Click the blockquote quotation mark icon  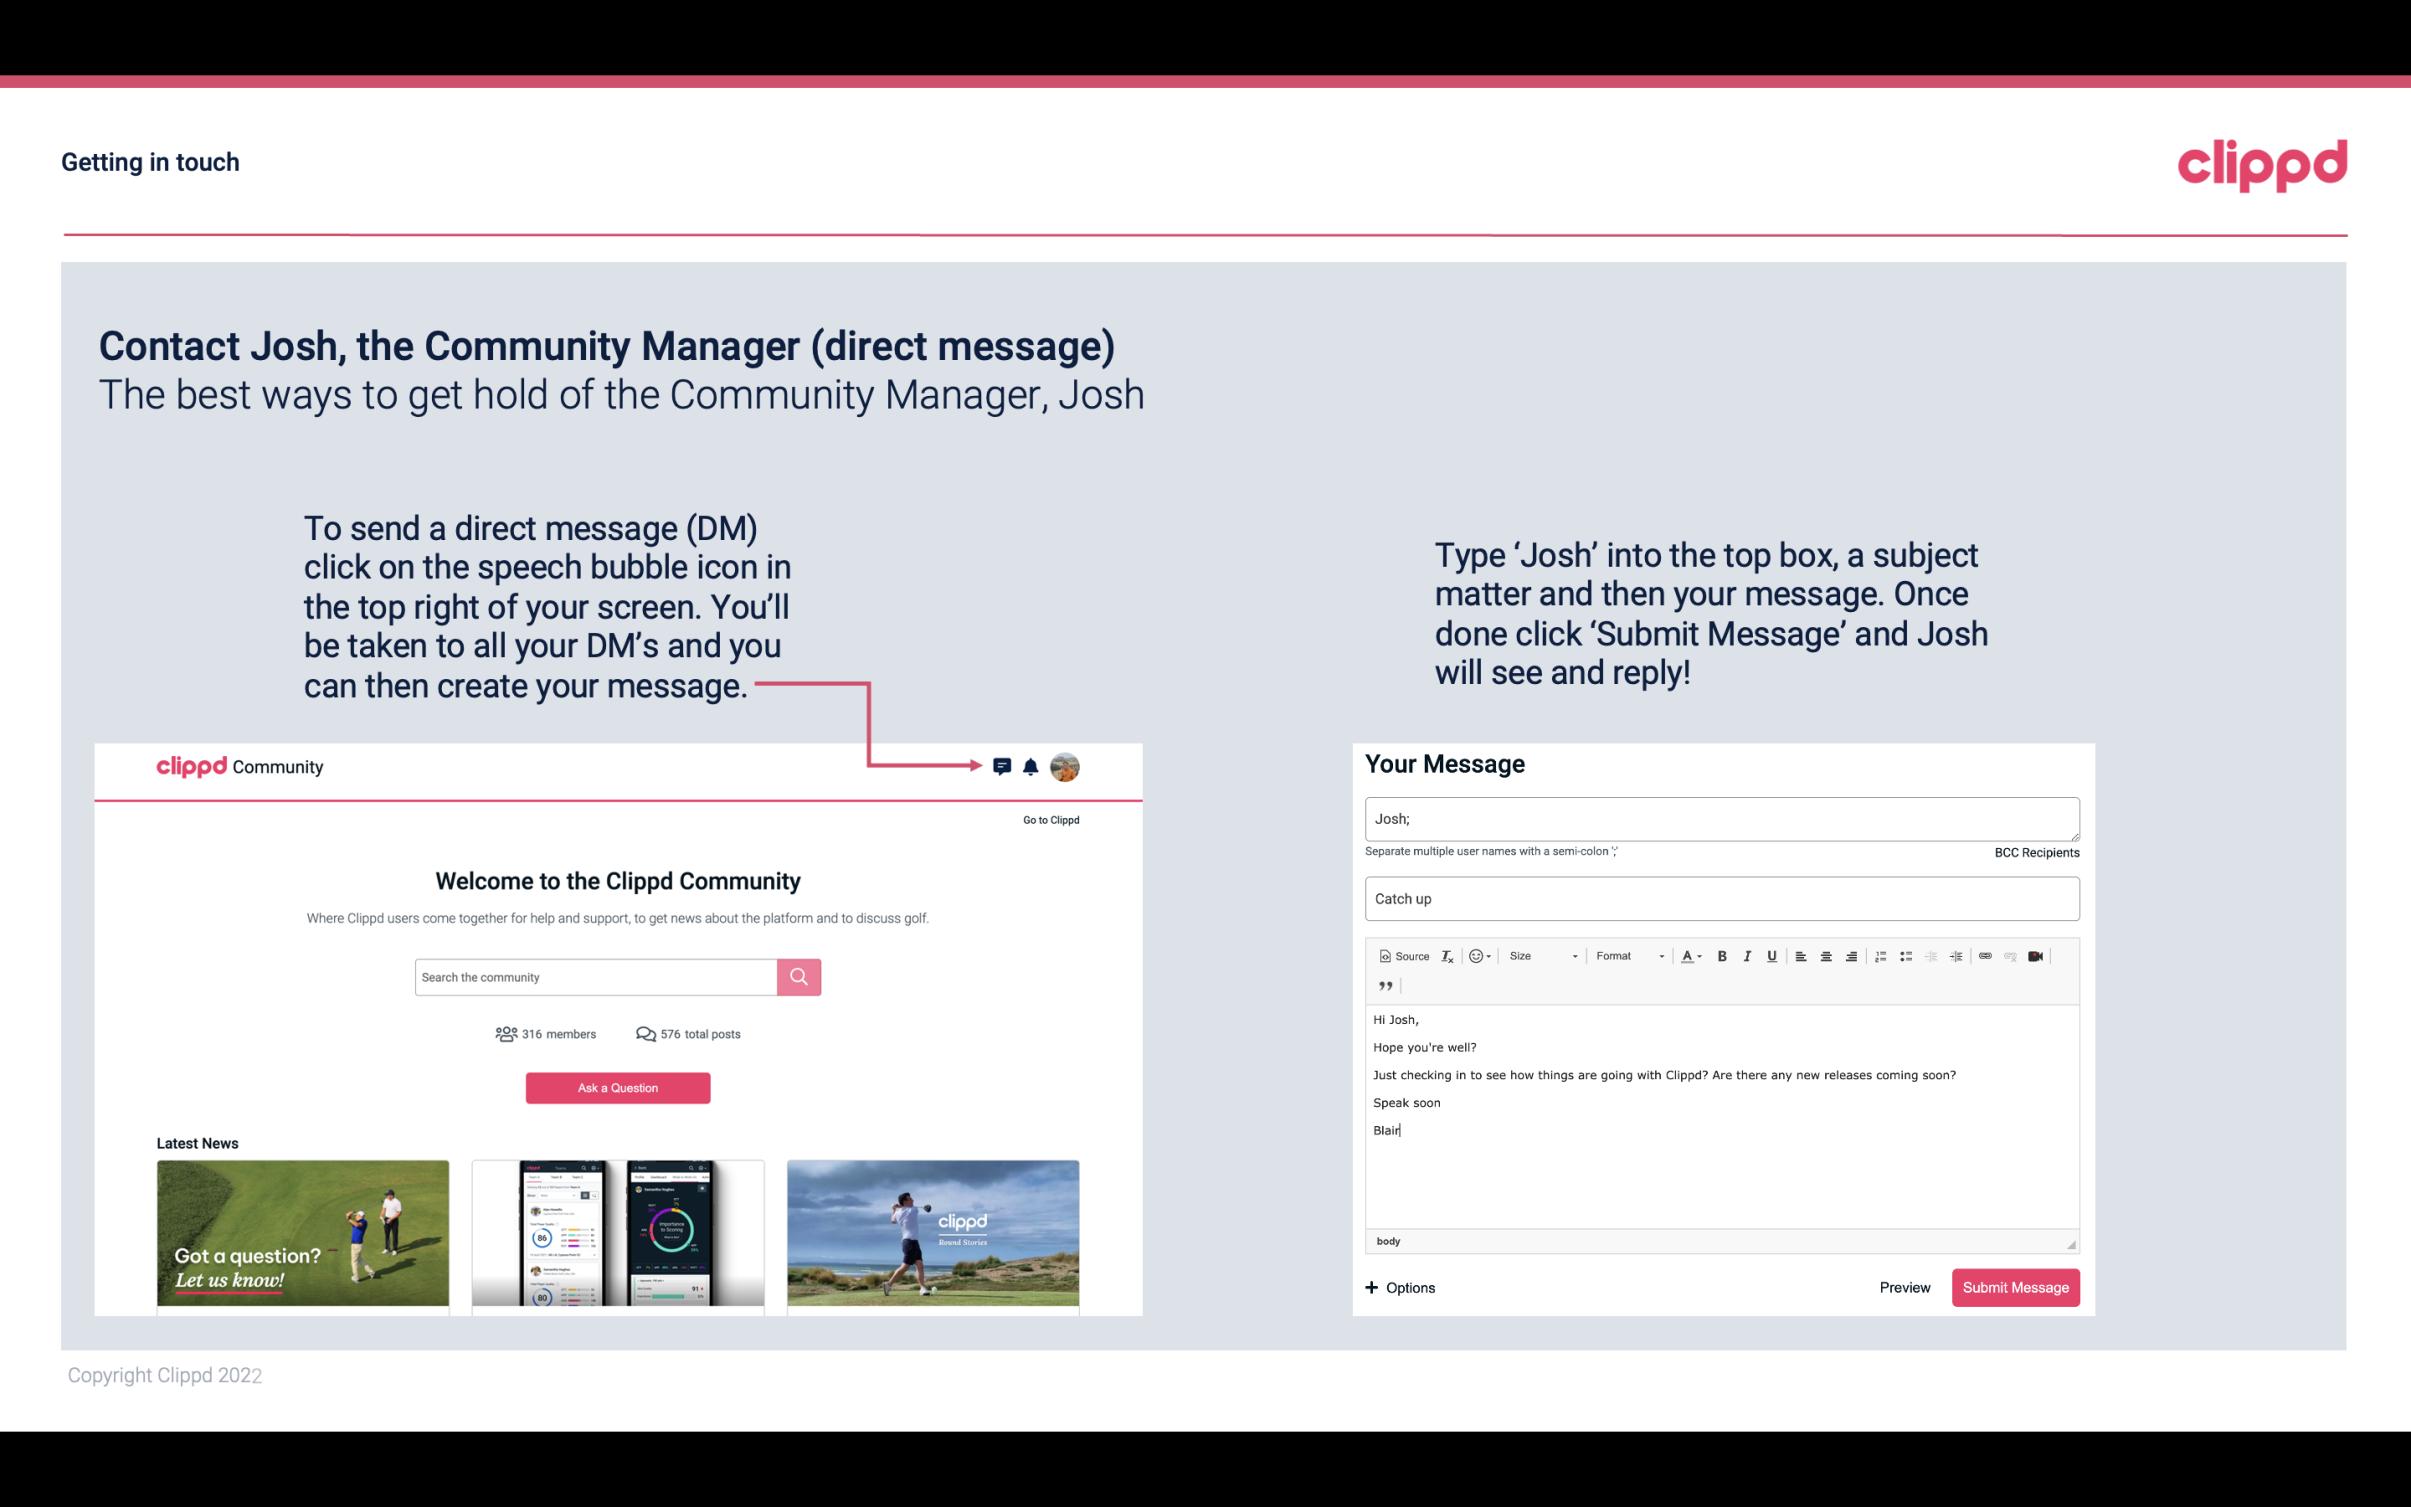(1382, 986)
